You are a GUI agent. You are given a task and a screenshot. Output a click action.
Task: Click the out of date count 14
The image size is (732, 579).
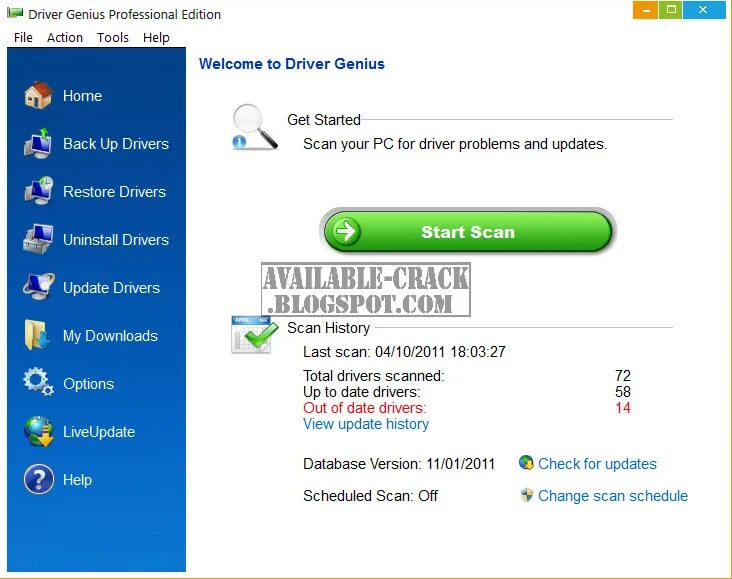click(623, 408)
